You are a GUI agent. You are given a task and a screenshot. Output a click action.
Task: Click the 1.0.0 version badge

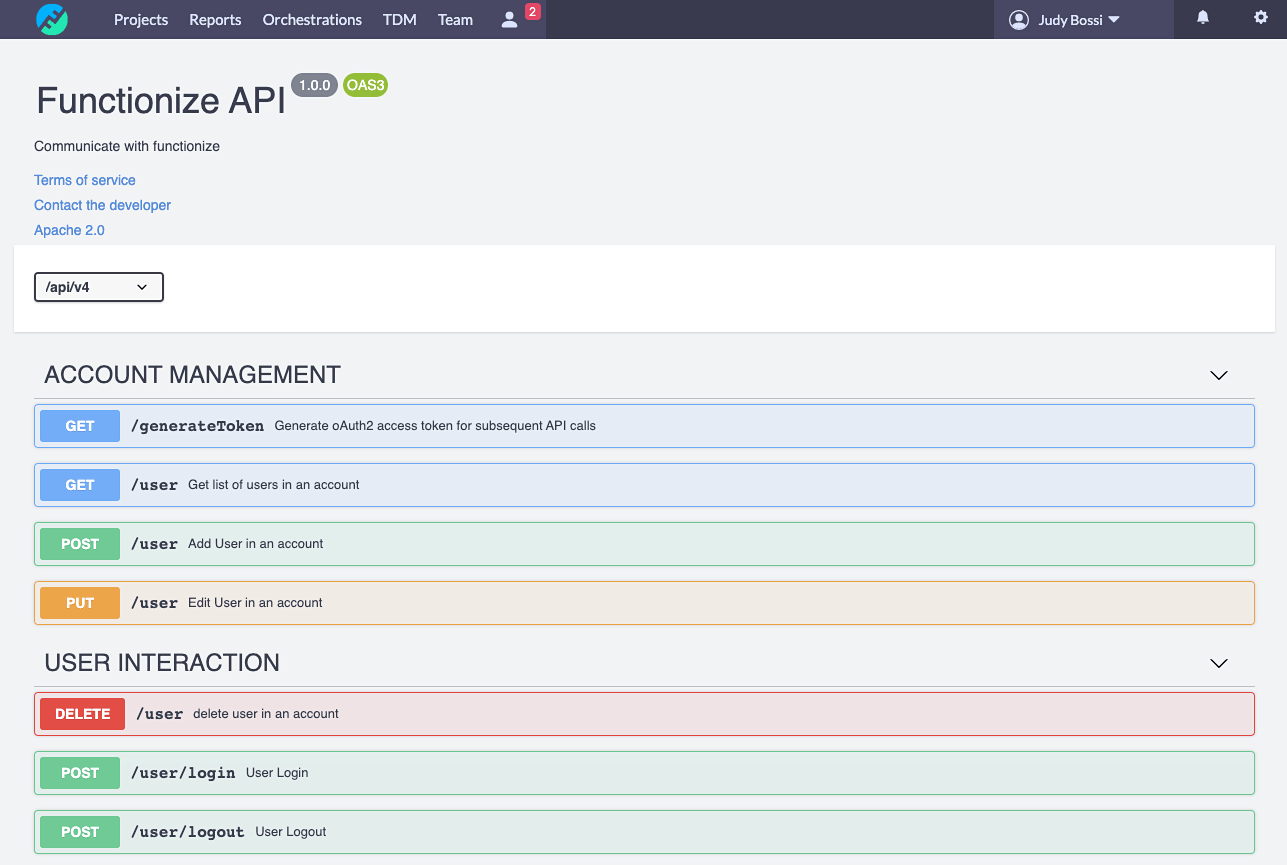(312, 85)
